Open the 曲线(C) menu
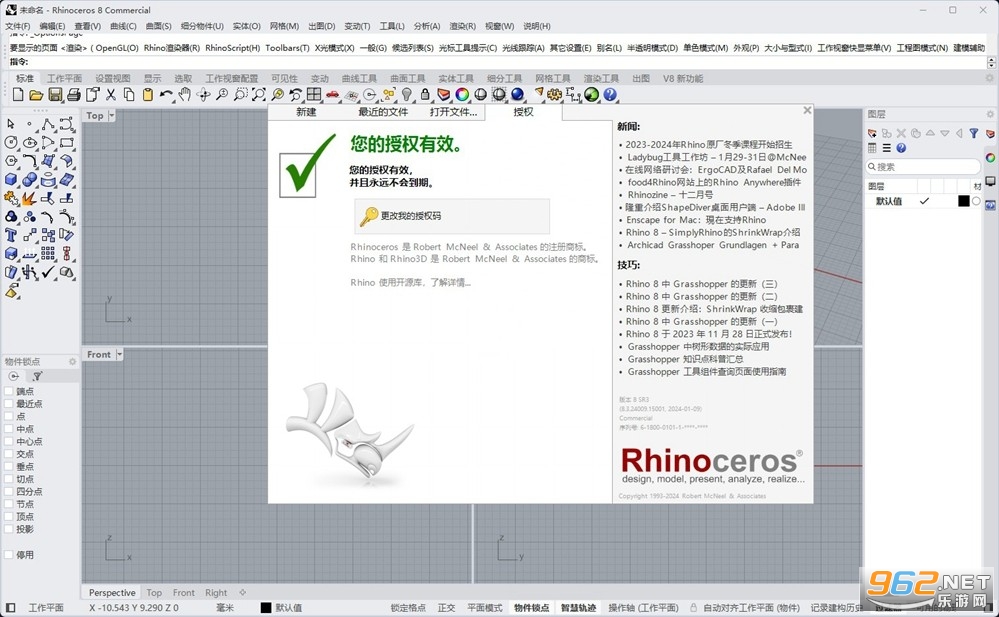Screen dimensions: 999x617 (x=123, y=26)
